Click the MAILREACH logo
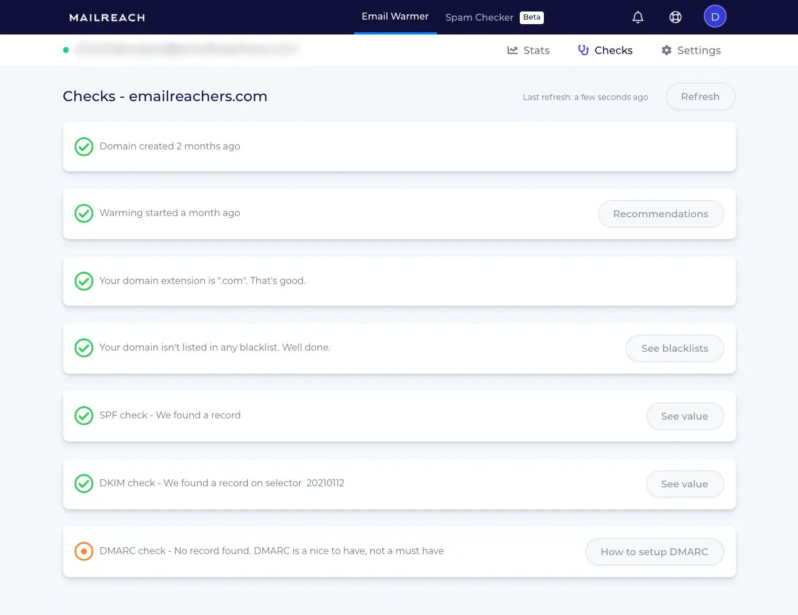This screenshot has height=615, width=798. click(x=107, y=18)
